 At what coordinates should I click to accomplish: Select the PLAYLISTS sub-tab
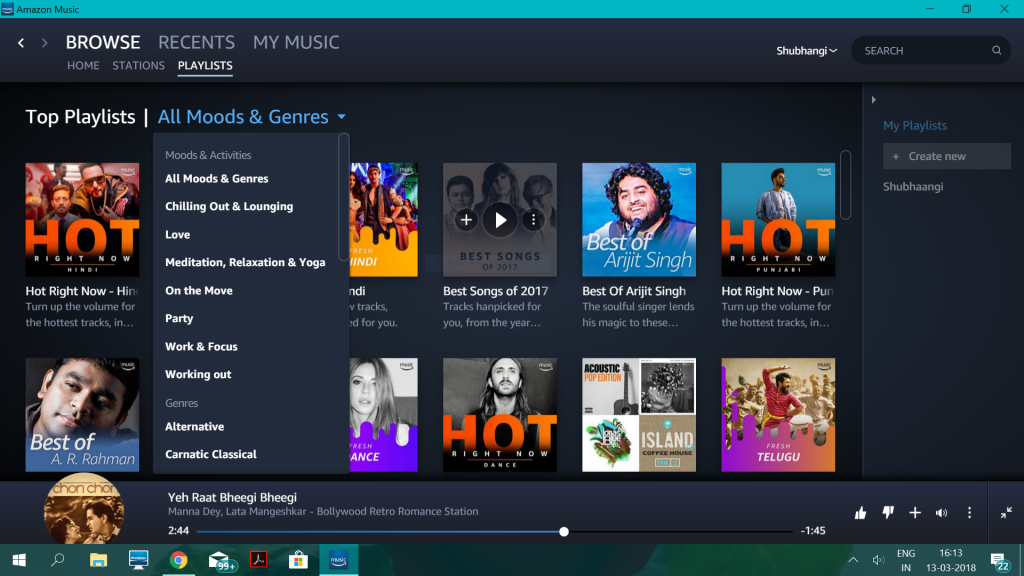pyautogui.click(x=205, y=65)
